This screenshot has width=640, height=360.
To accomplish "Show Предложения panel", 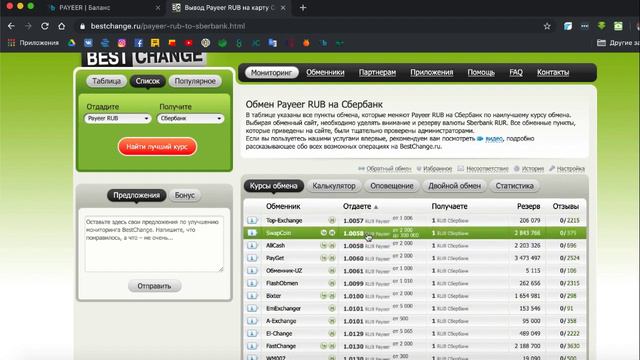I will pos(137,195).
